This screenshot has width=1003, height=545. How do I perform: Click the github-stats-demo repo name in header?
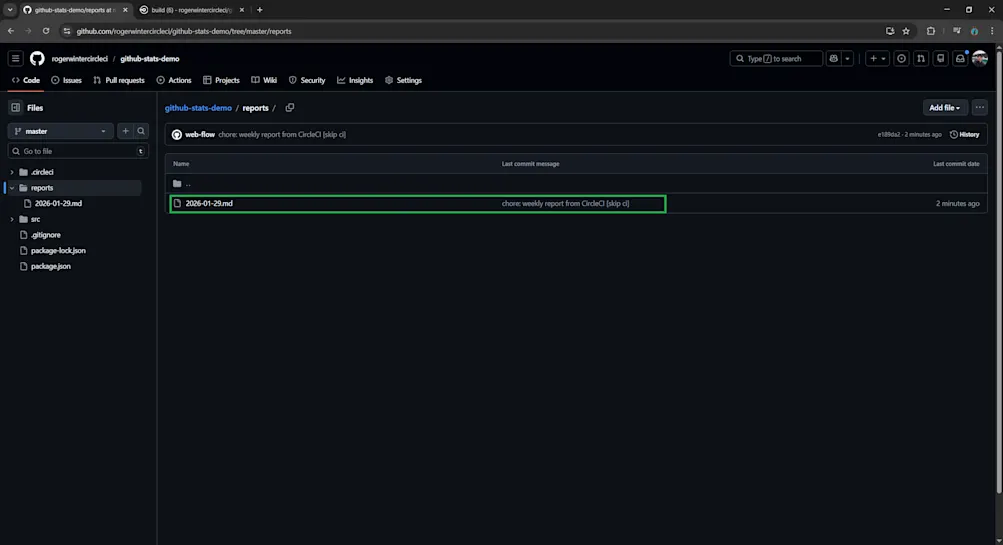(x=150, y=59)
